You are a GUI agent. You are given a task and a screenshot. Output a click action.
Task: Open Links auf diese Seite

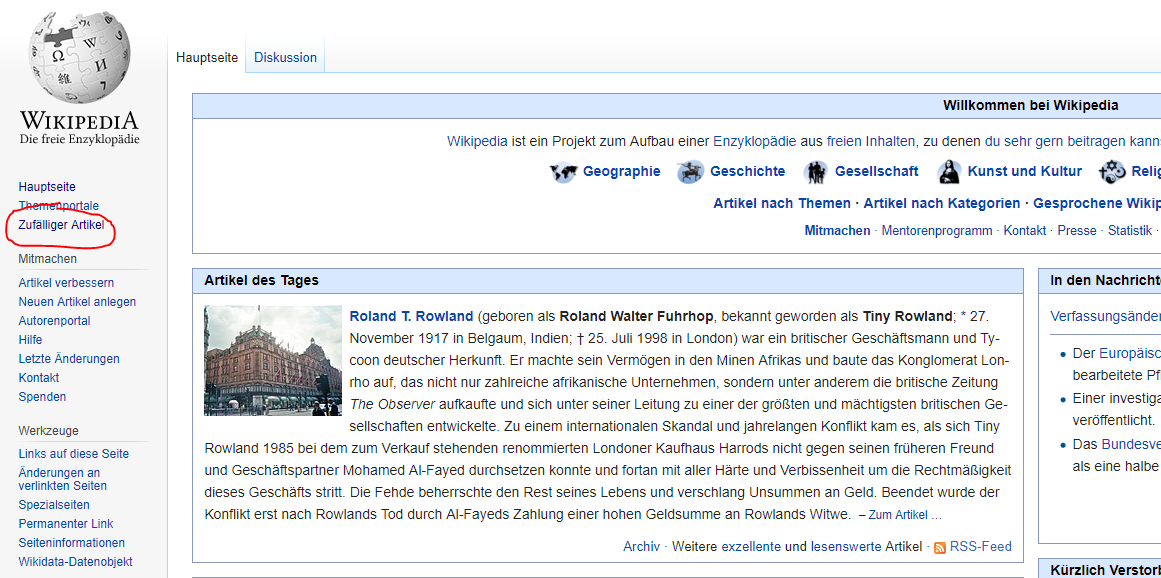(74, 454)
